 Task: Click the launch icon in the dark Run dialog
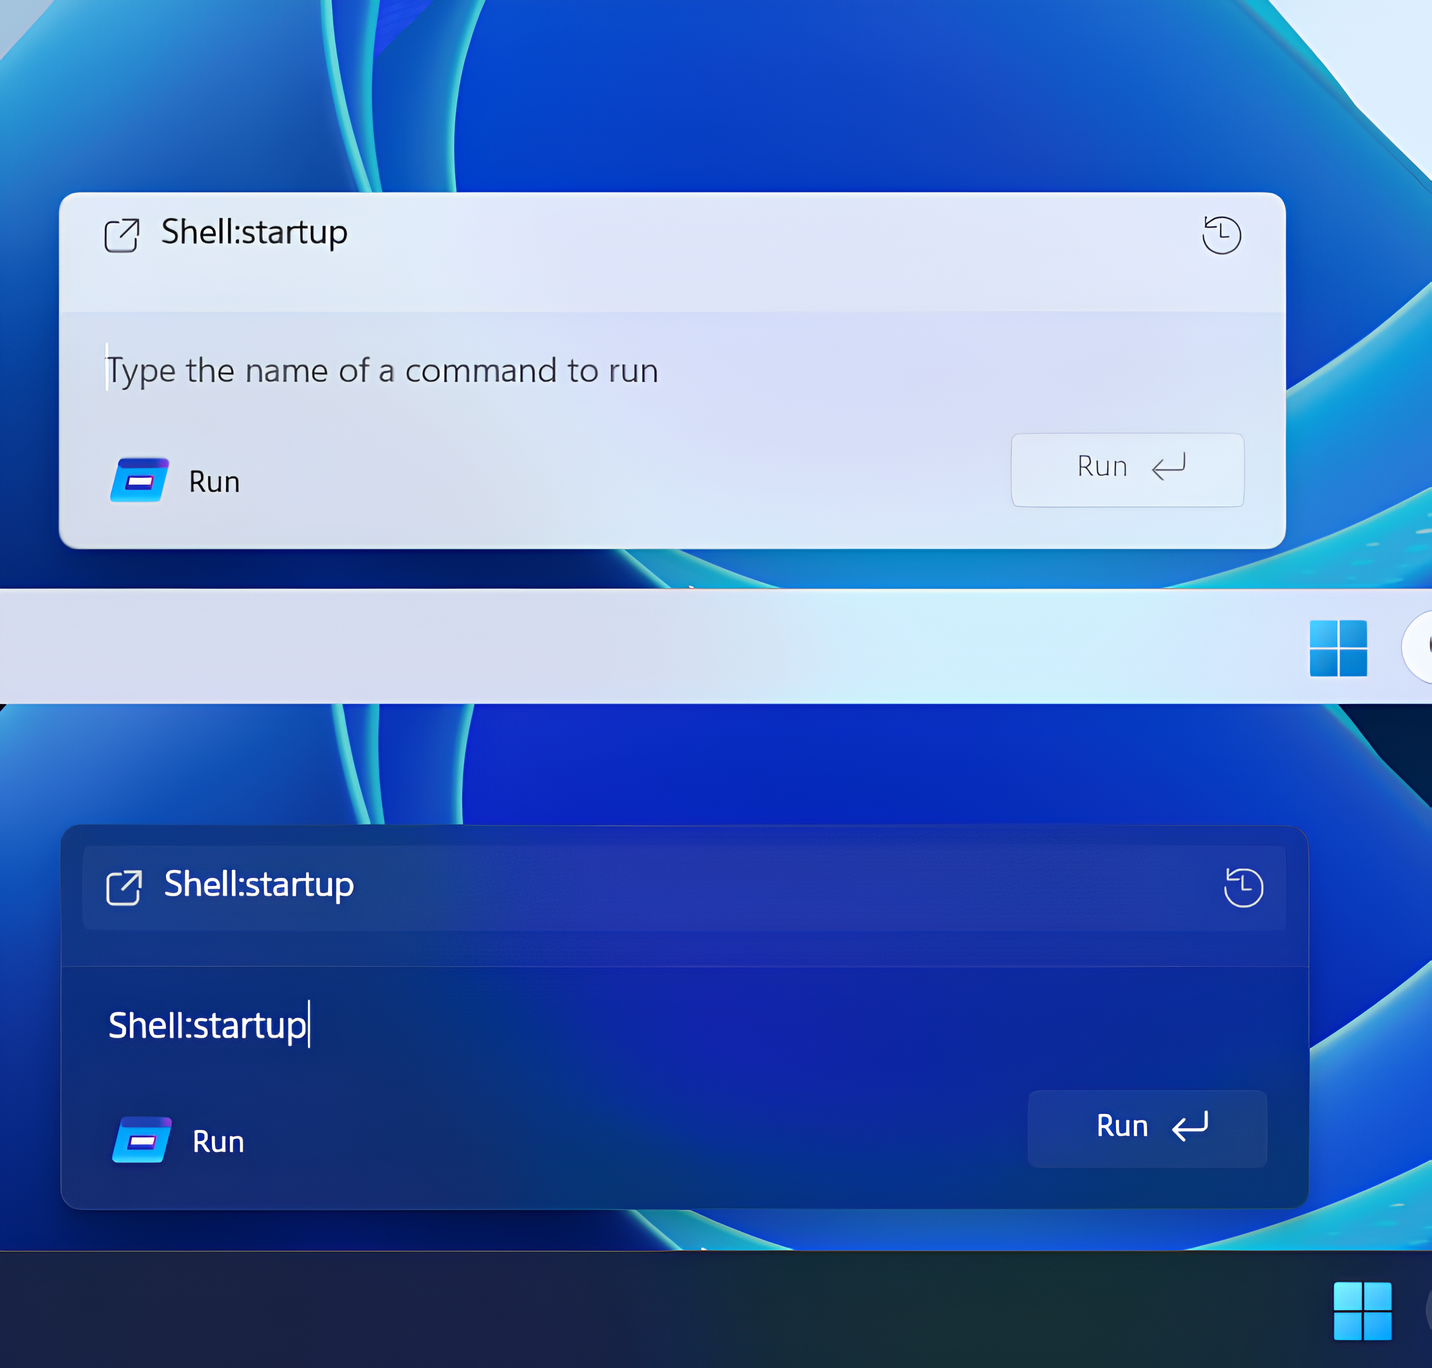[124, 887]
